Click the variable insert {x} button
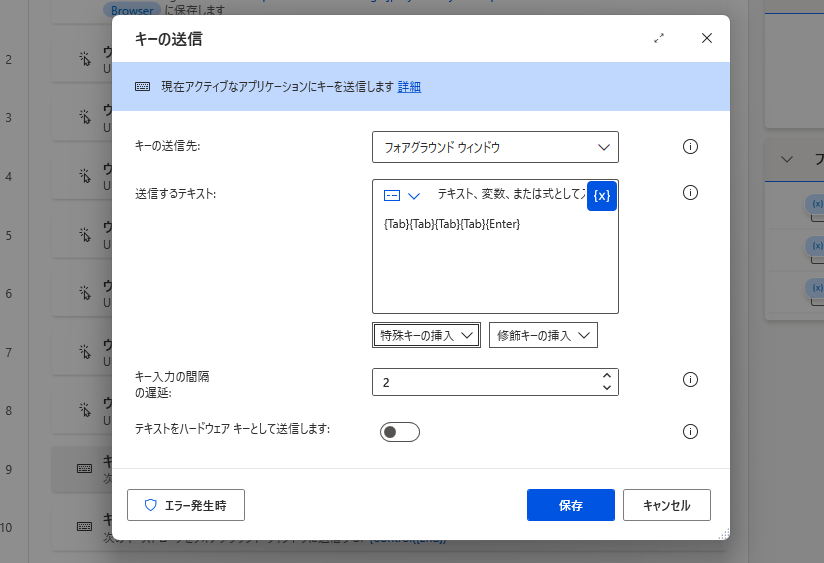The image size is (824, 563). point(601,196)
